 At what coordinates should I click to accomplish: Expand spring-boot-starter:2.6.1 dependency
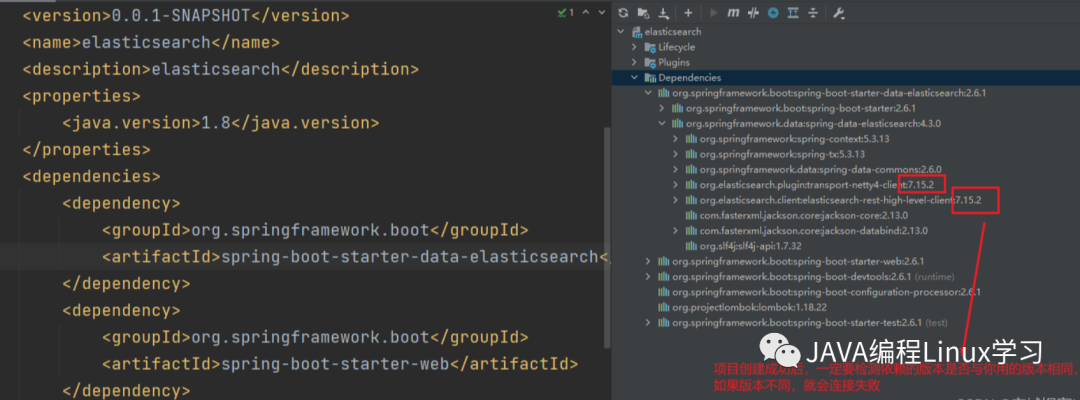662,108
